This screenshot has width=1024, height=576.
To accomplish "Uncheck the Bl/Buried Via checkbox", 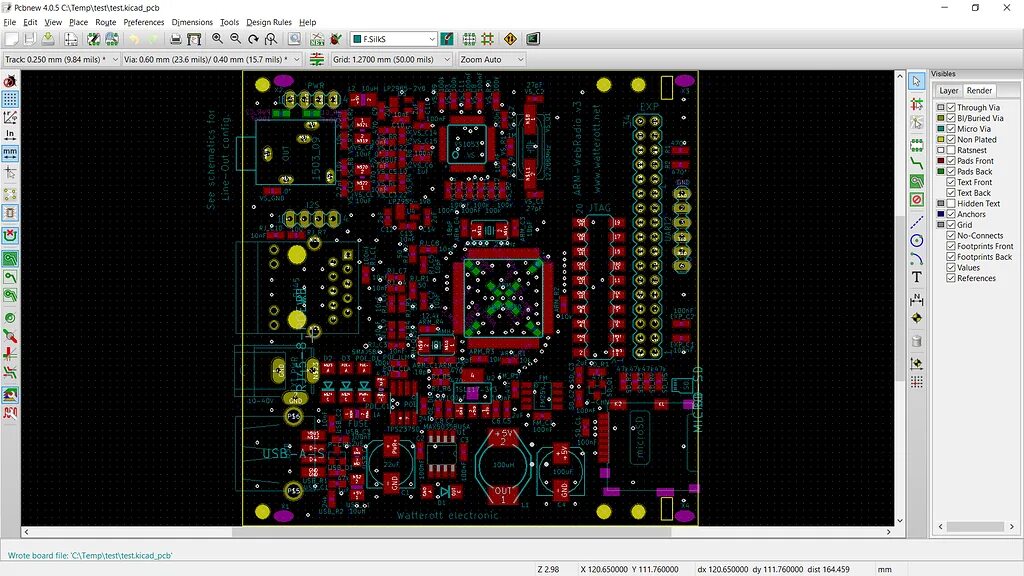I will pos(951,118).
